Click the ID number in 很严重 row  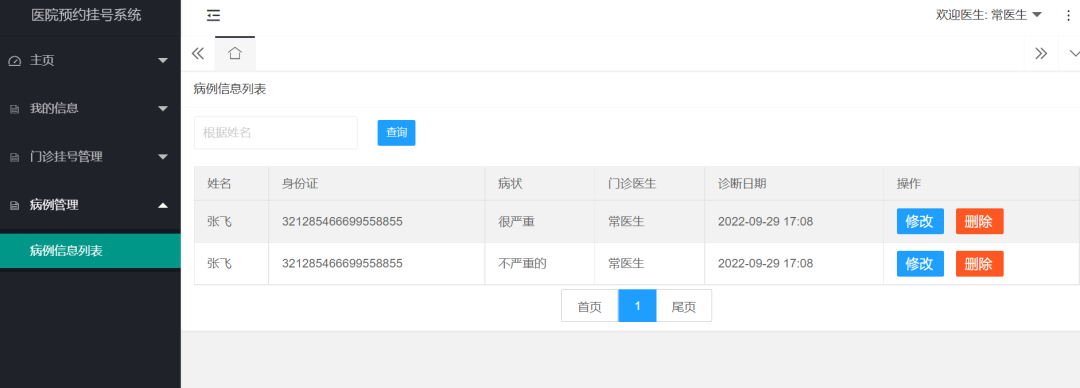pos(342,222)
